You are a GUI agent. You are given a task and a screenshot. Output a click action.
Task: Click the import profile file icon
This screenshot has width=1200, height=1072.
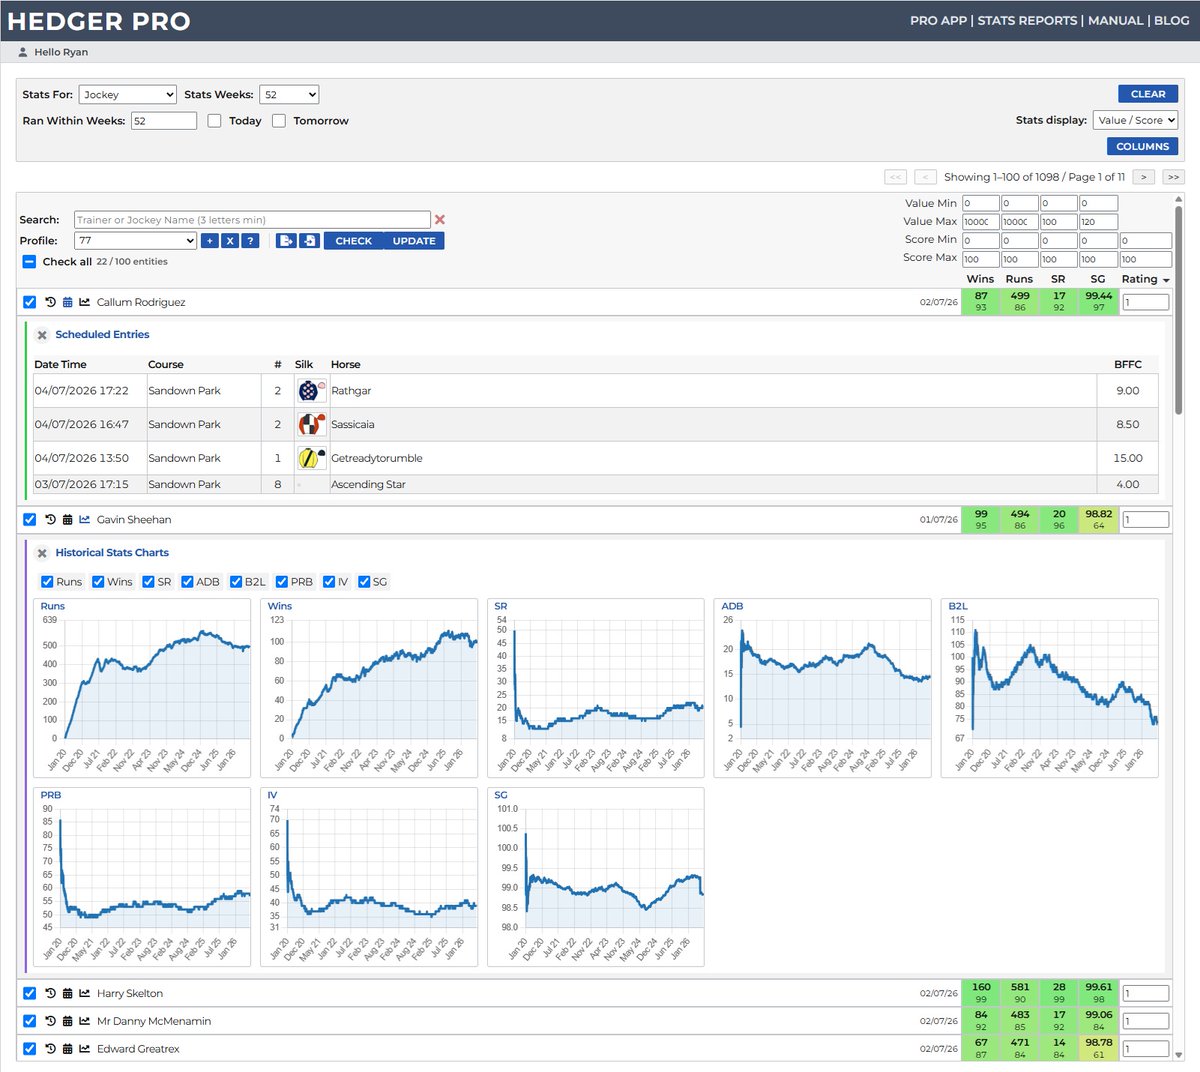(309, 241)
